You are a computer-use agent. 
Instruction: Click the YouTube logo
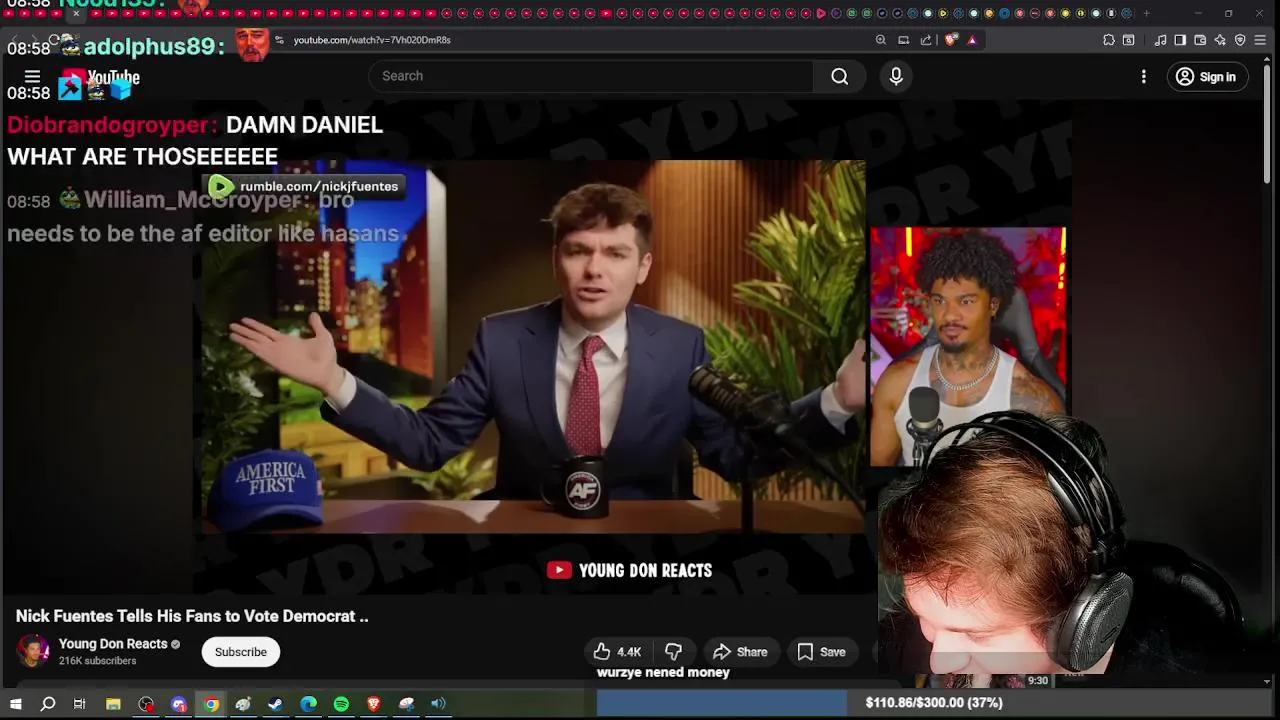[x=99, y=78]
